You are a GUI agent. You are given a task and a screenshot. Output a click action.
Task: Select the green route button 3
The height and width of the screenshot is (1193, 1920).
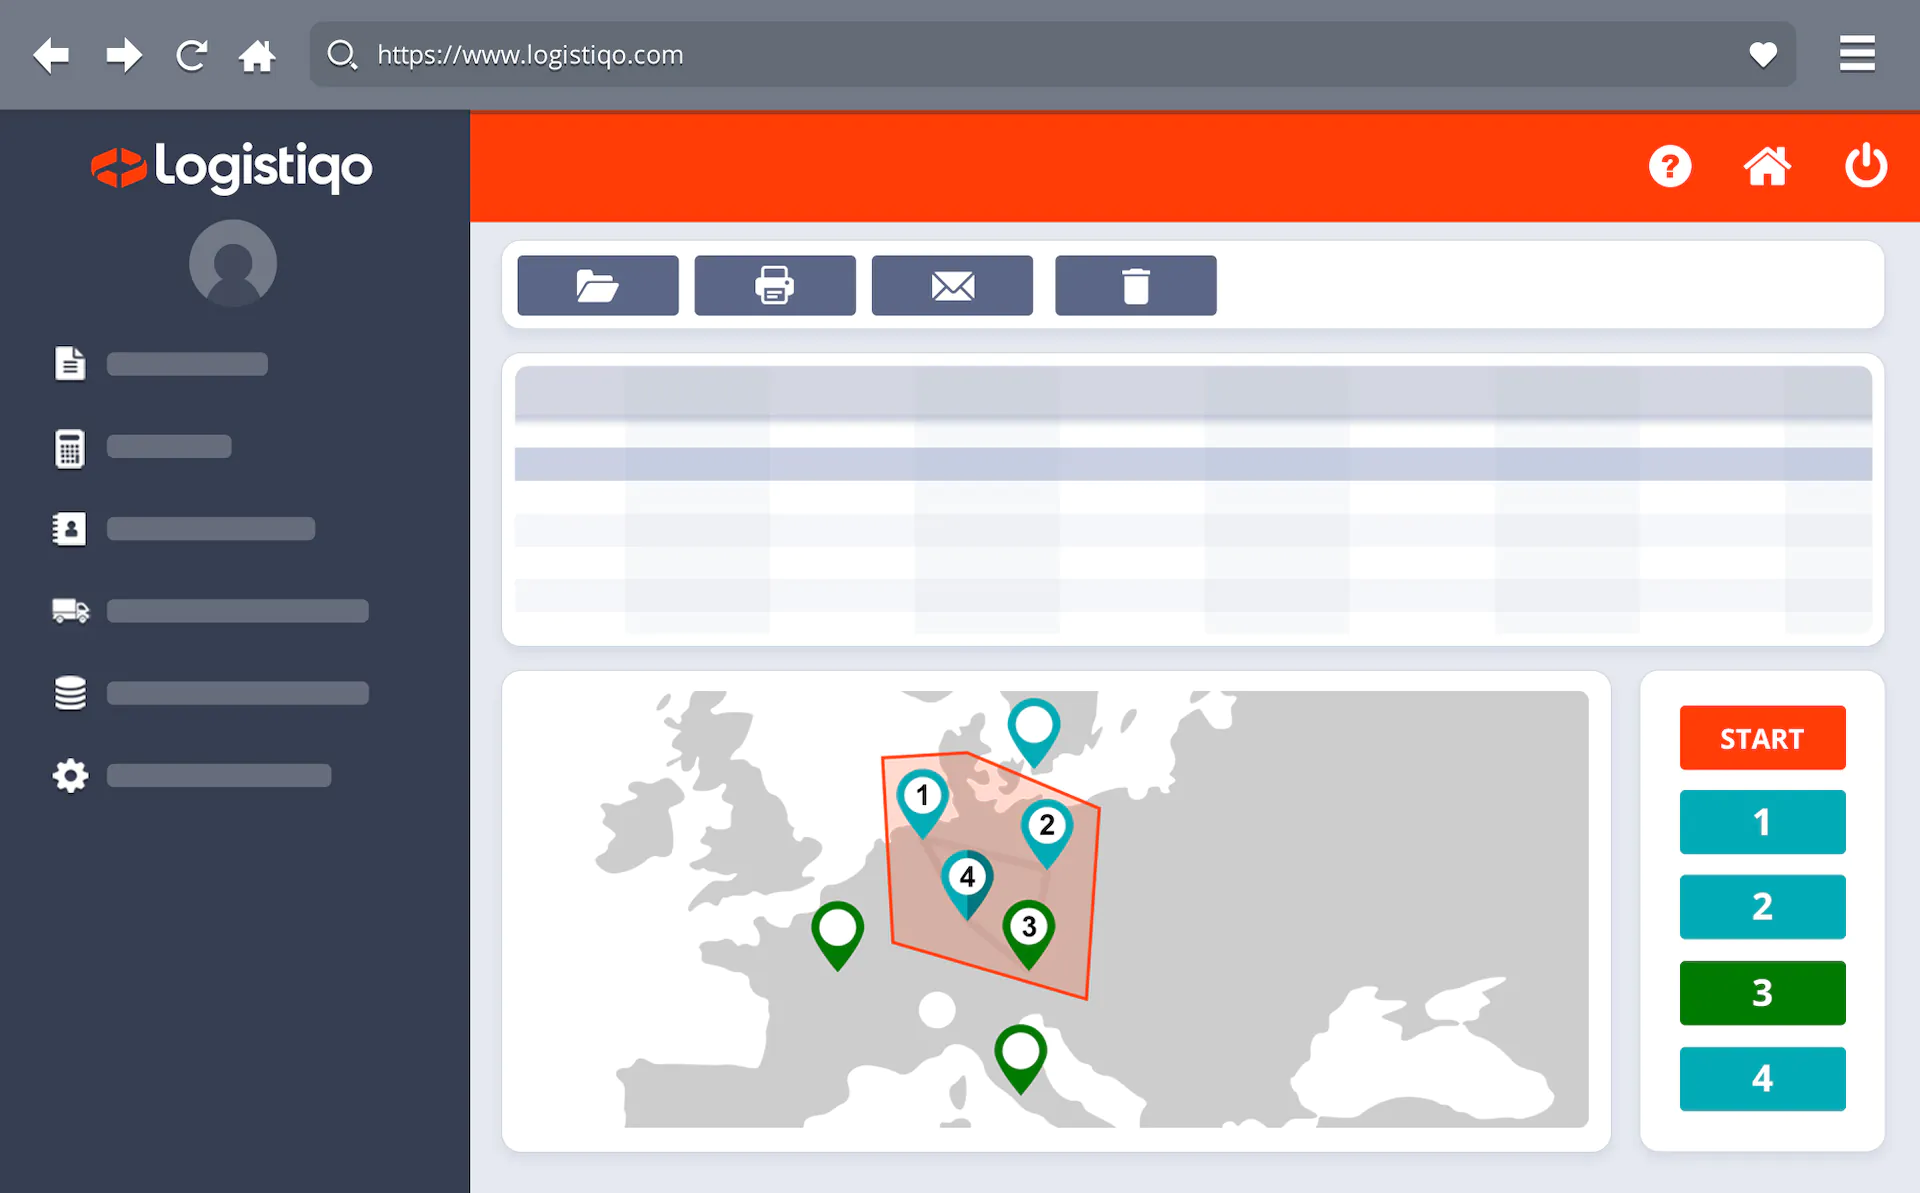click(x=1762, y=993)
